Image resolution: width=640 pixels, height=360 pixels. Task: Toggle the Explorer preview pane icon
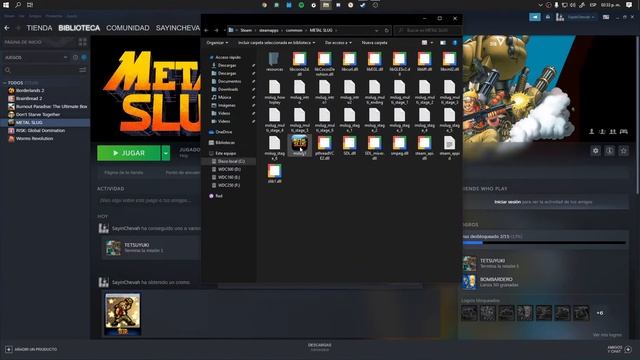443,43
